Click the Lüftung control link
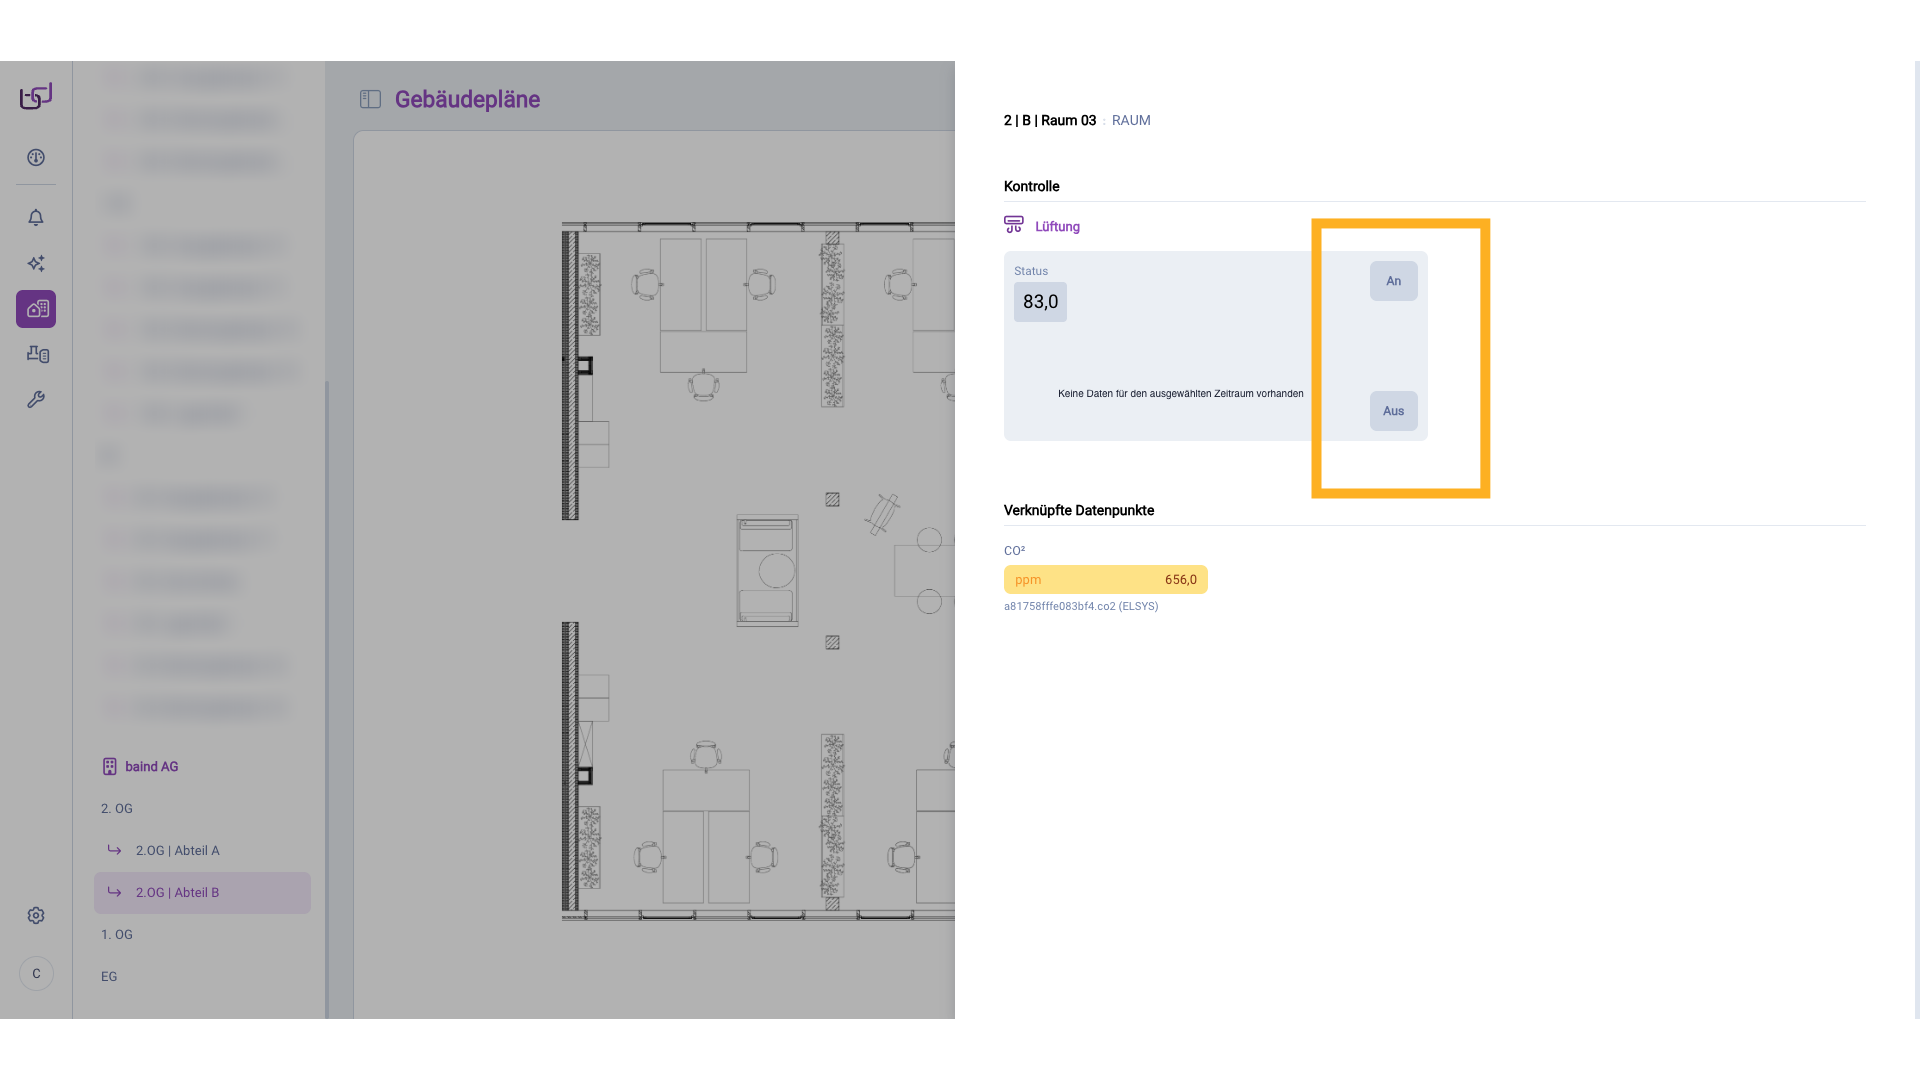This screenshot has height=1080, width=1920. pos(1056,227)
